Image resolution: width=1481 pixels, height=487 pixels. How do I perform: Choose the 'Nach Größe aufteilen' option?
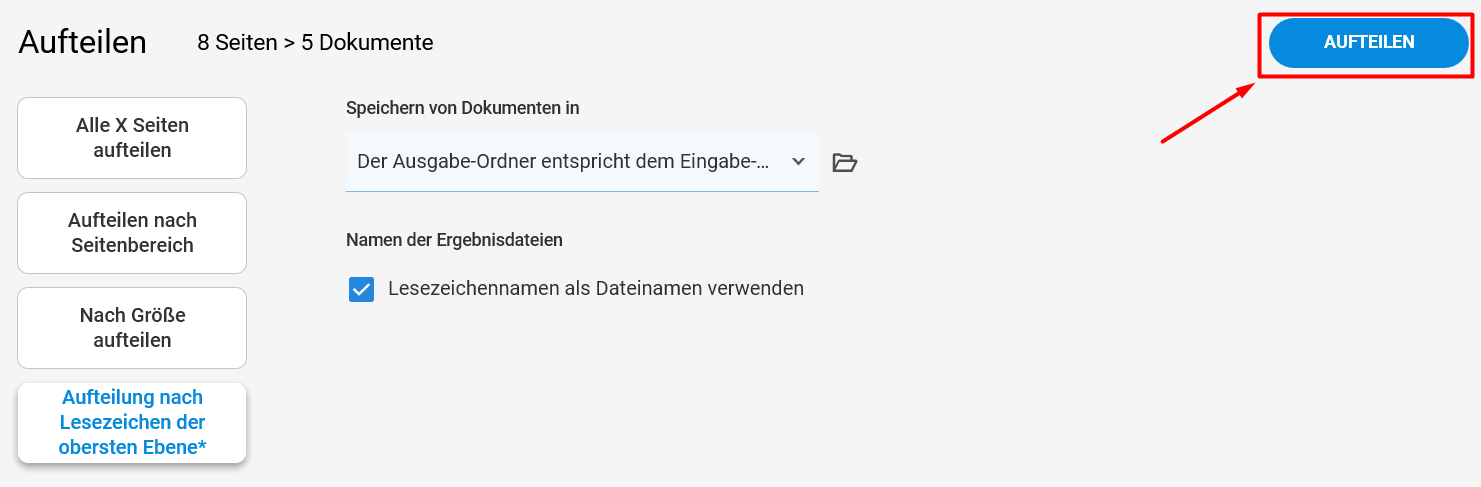pos(132,328)
